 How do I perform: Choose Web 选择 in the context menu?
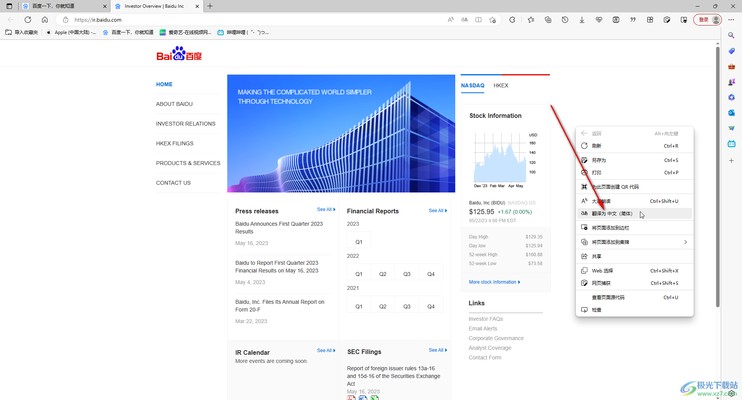635,271
